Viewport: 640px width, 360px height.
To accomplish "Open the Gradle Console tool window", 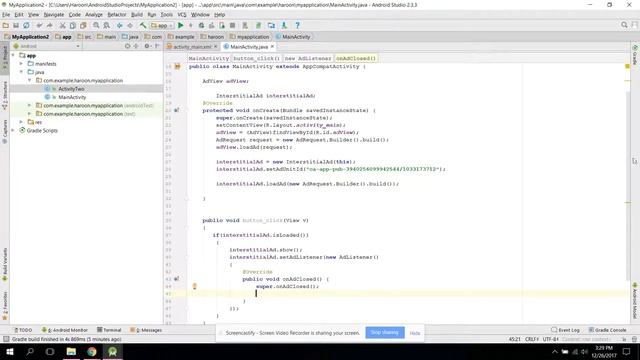I will click(607, 330).
